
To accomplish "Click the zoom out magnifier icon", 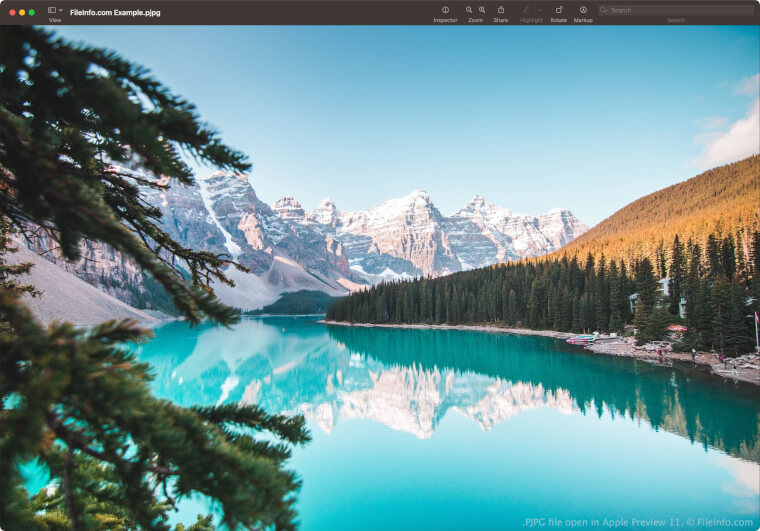I will coord(469,10).
